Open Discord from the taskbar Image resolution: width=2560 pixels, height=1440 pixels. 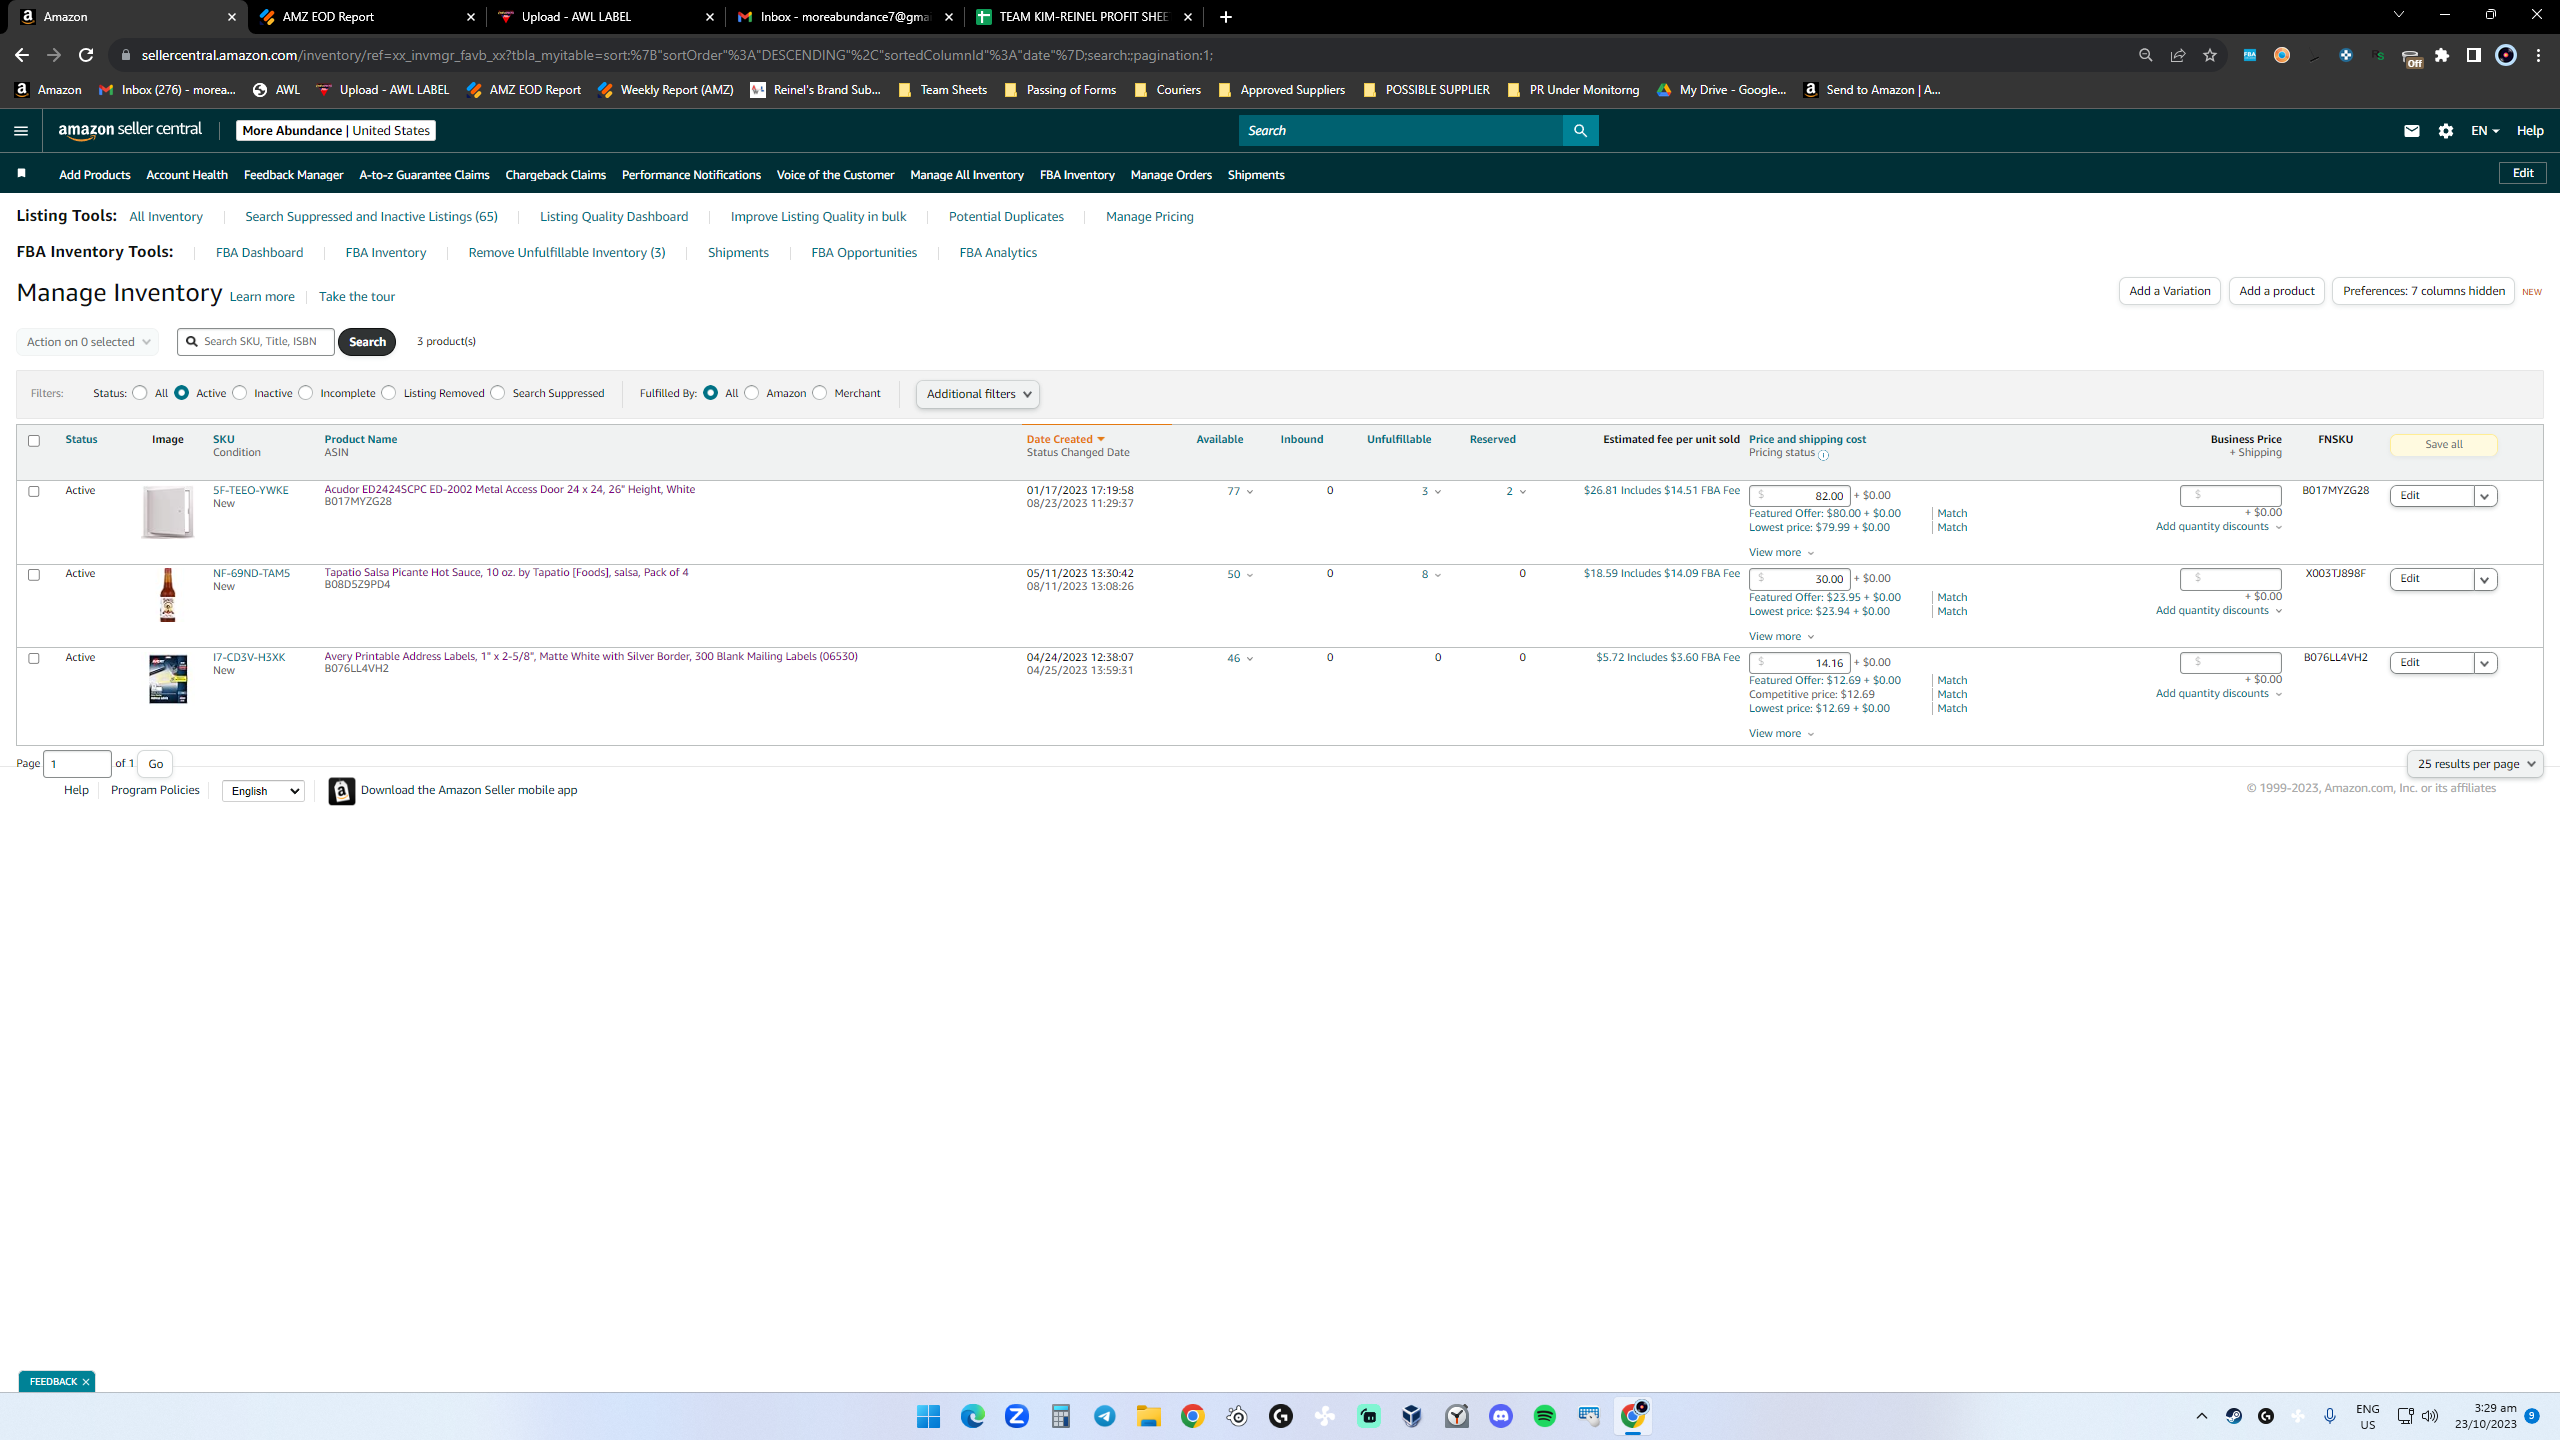coord(1501,1416)
